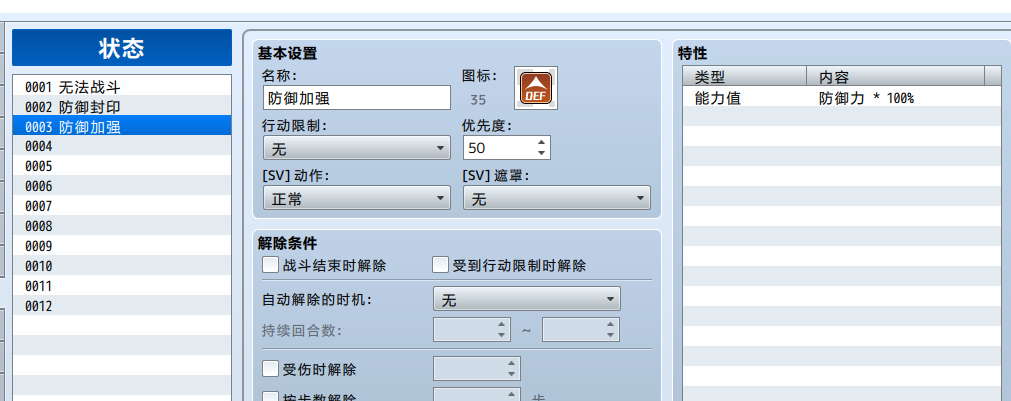Click the 受伤时解除 percentage spin box
The height and width of the screenshot is (401, 1011).
pyautogui.click(x=476, y=369)
